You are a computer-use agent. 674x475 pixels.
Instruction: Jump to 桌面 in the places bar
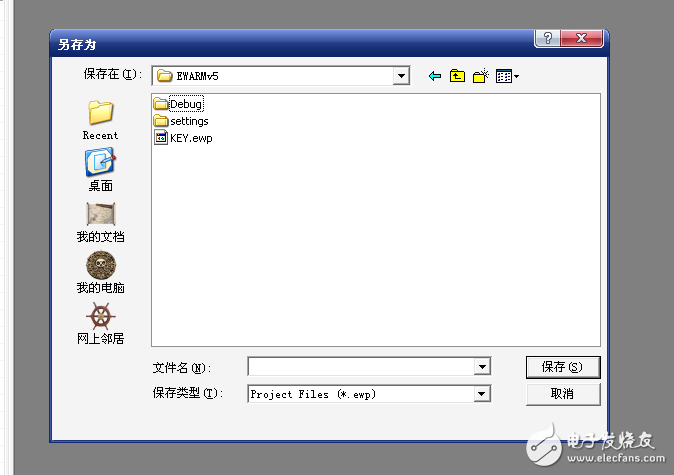pos(100,169)
